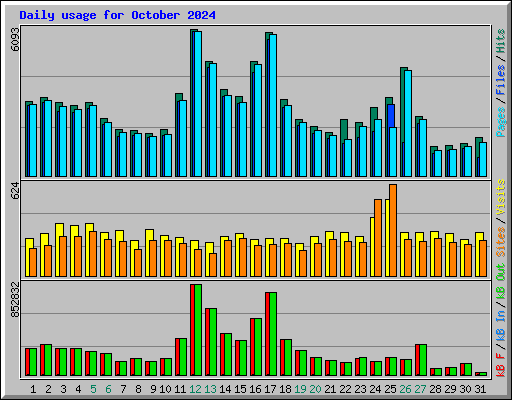The height and width of the screenshot is (400, 512).
Task: Click the day 17 green kB Out bar
Action: (273, 334)
